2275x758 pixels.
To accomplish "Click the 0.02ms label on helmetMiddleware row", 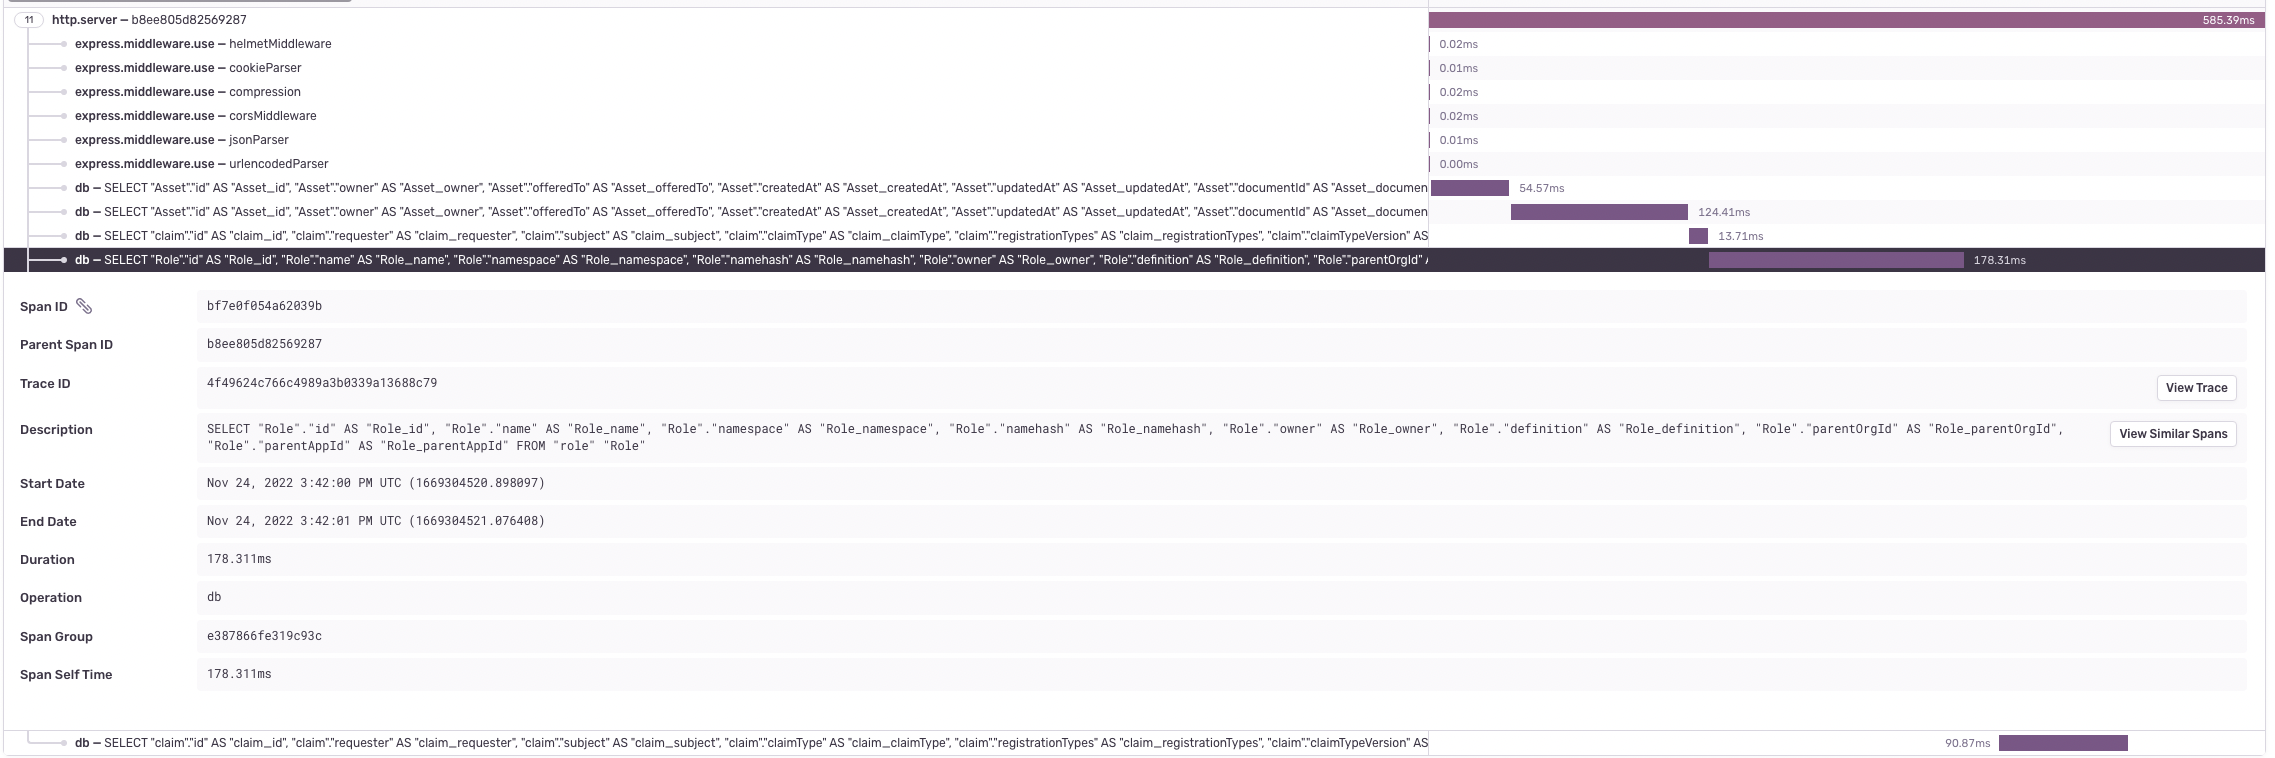I will [1458, 44].
